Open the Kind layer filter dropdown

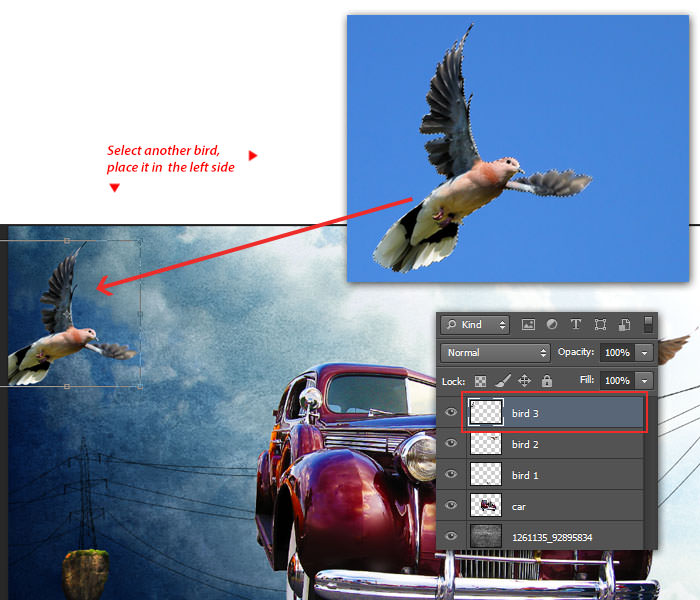pyautogui.click(x=475, y=325)
